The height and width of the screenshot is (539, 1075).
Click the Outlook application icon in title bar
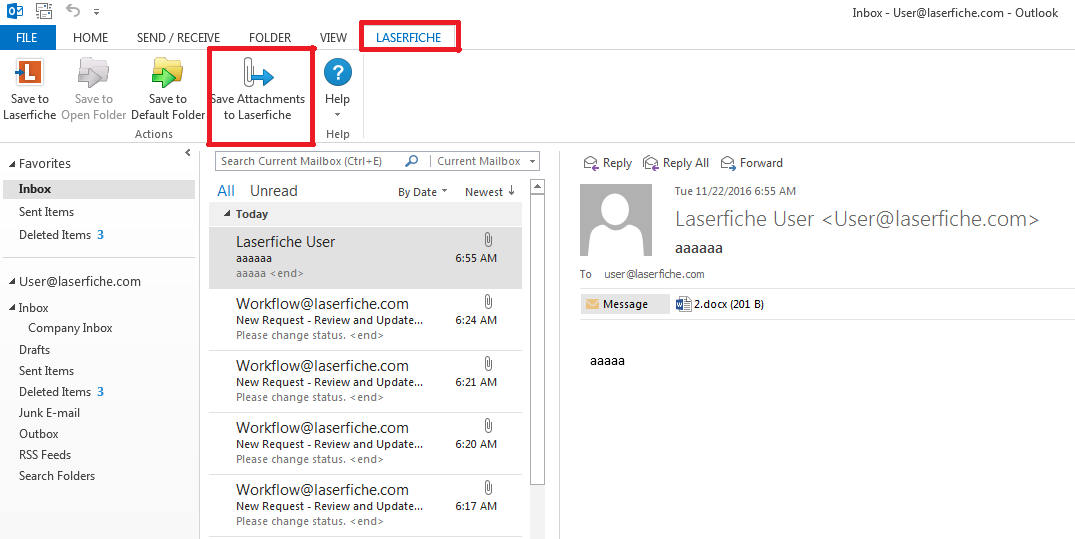pyautogui.click(x=15, y=11)
